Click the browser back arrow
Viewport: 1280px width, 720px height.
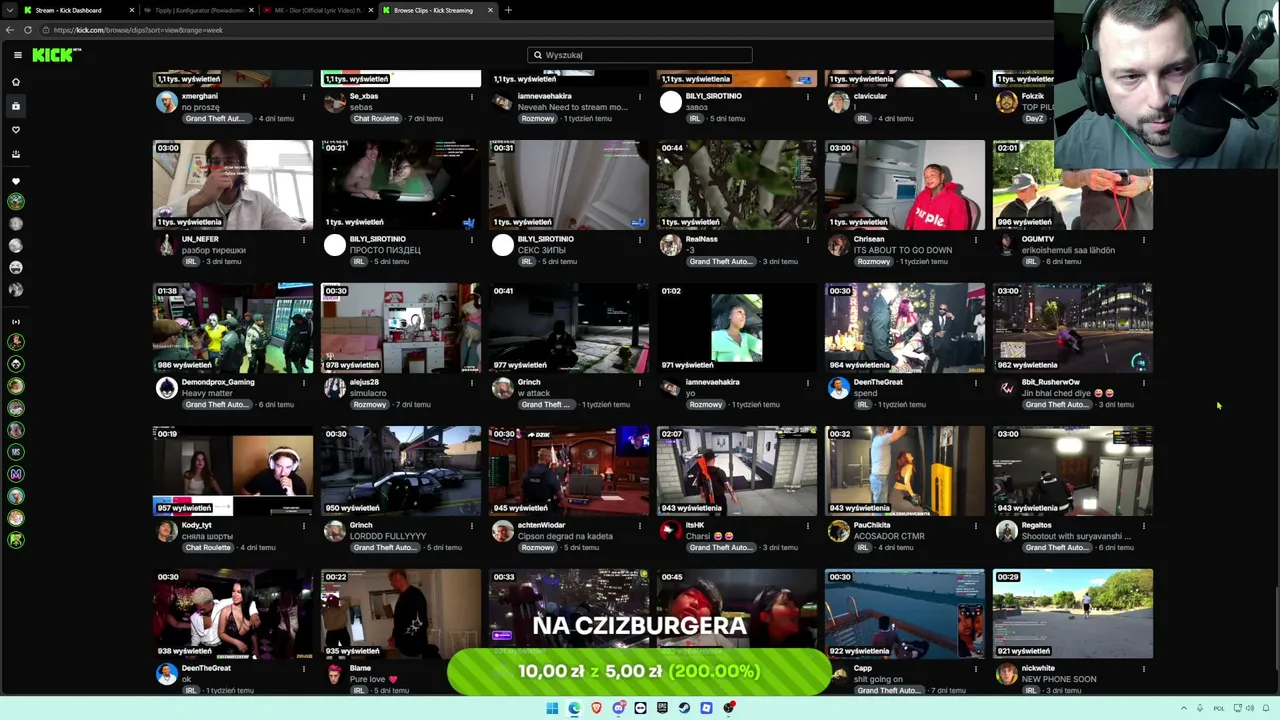click(10, 30)
